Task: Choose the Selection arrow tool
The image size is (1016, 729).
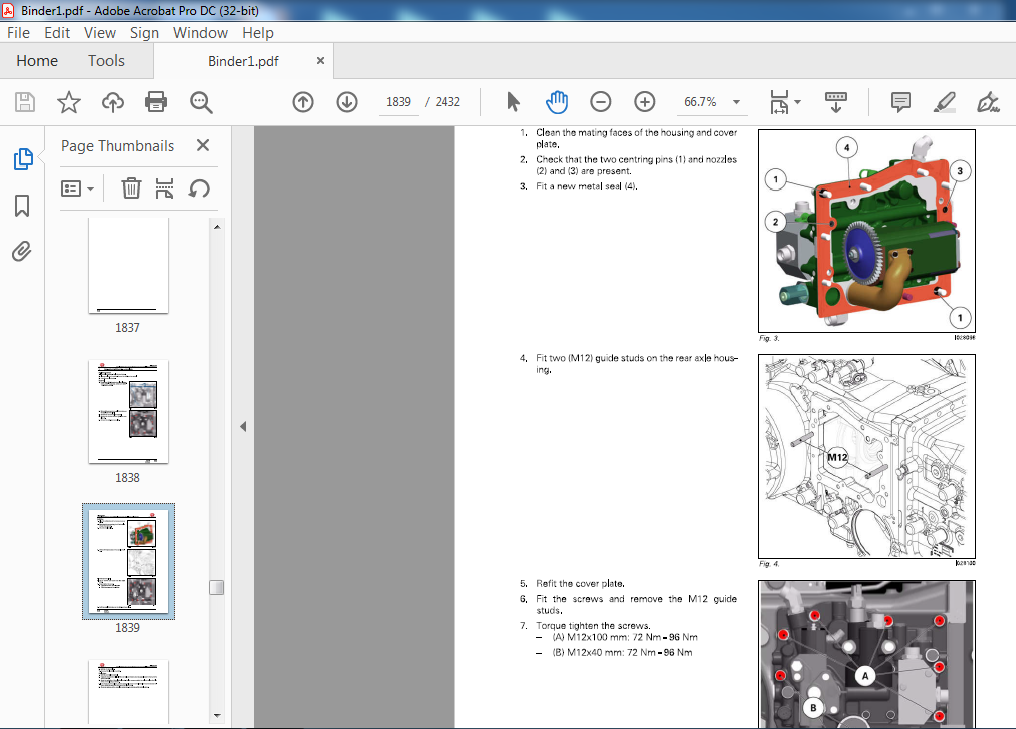Action: (513, 102)
